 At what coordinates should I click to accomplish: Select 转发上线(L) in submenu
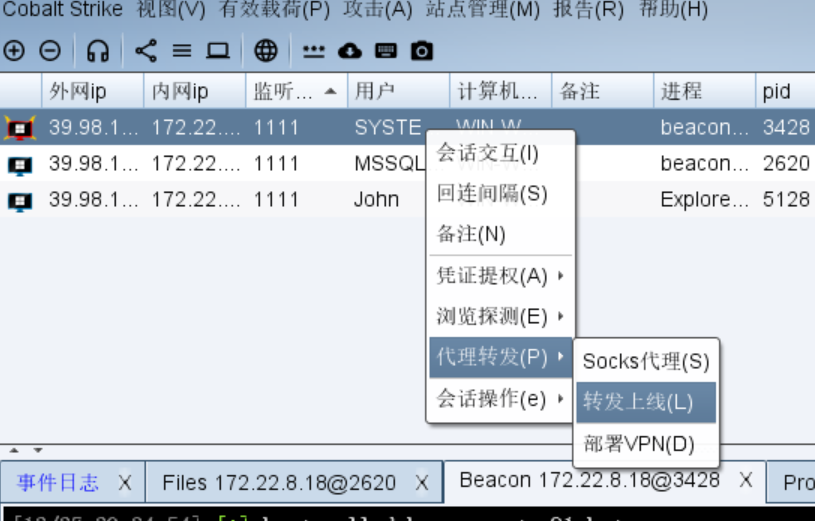tap(646, 402)
